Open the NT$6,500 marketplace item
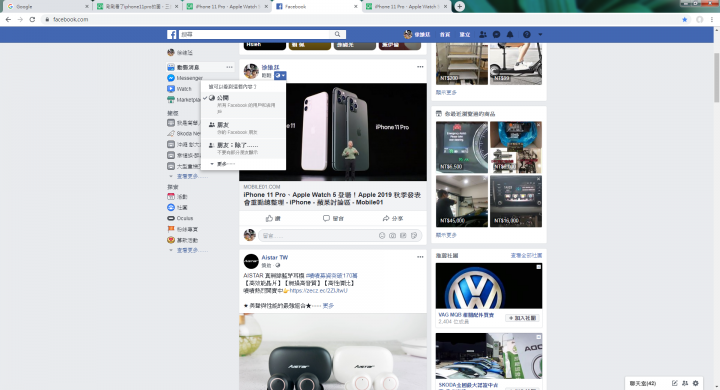Screen dimensions: 720x390 point(461,147)
